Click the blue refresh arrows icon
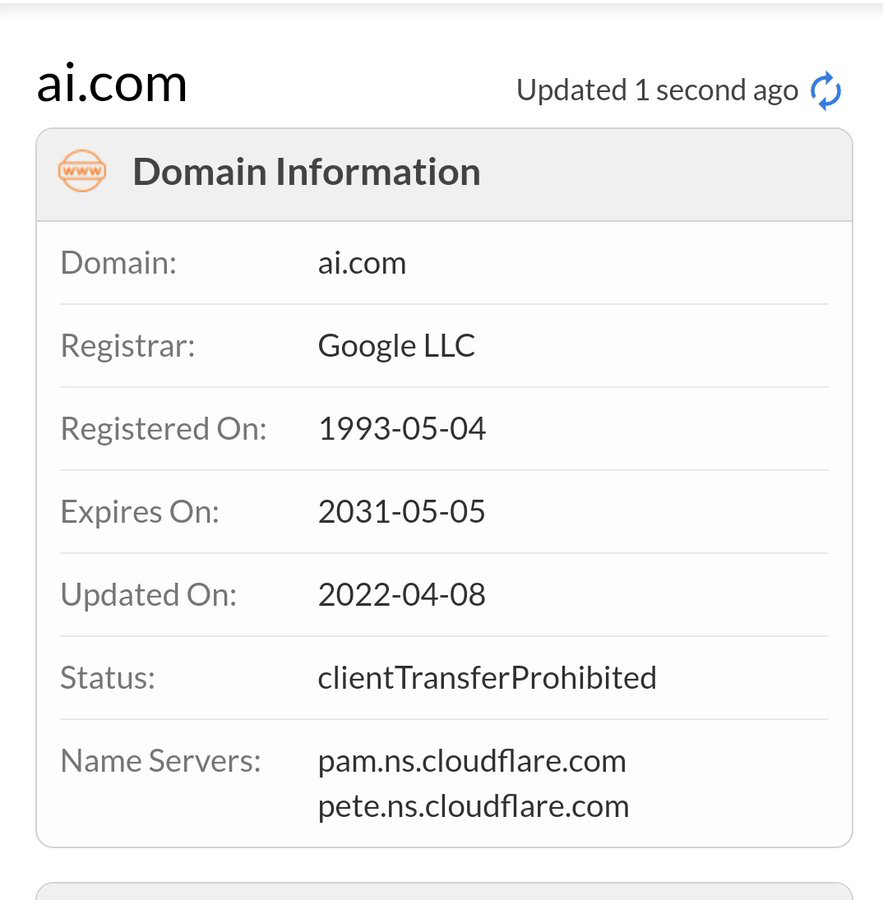This screenshot has height=900, width=883. (826, 91)
